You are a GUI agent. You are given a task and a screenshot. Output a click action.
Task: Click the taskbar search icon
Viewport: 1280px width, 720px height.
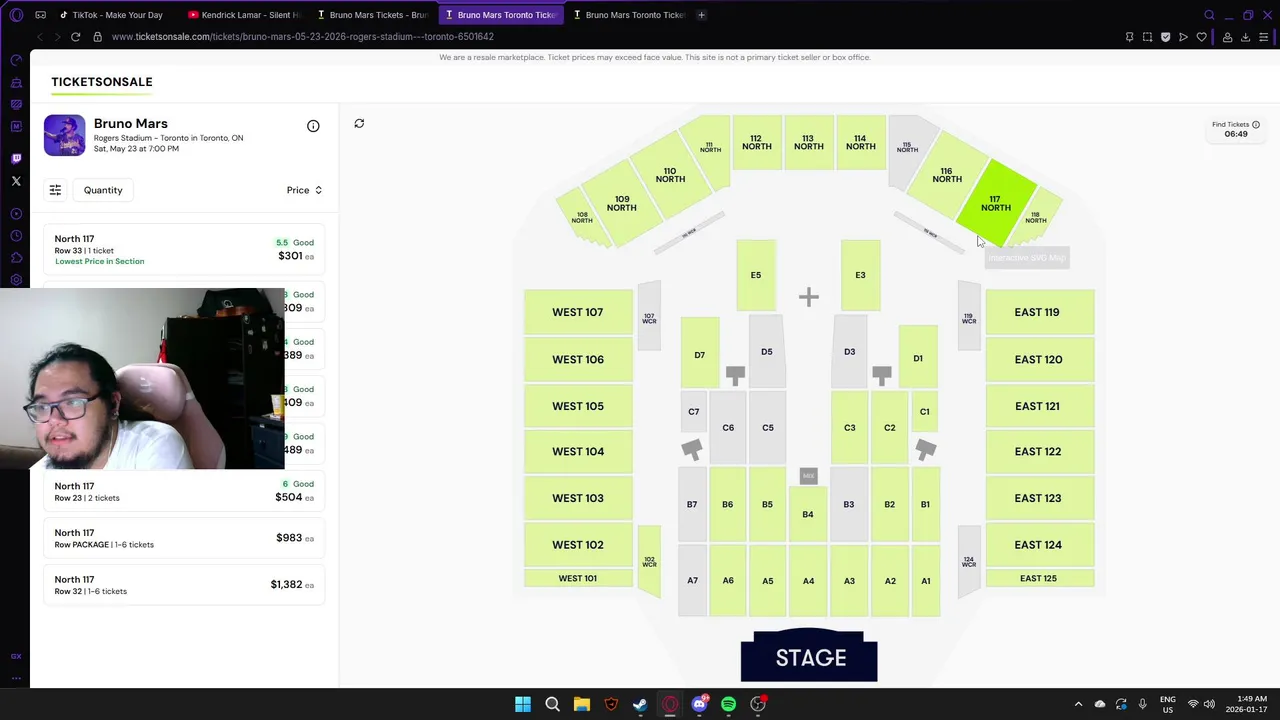[x=552, y=704]
